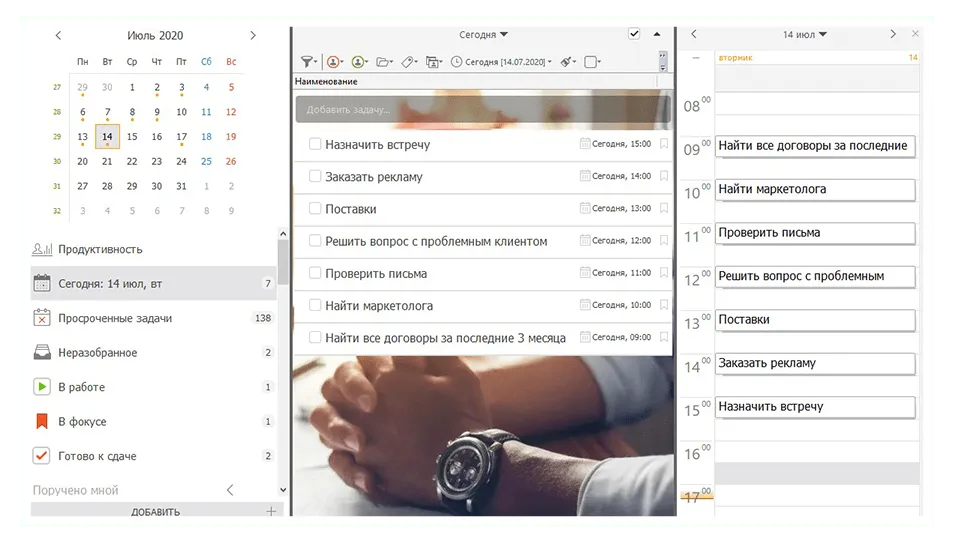Click the tag icon in the toolbar

408,62
